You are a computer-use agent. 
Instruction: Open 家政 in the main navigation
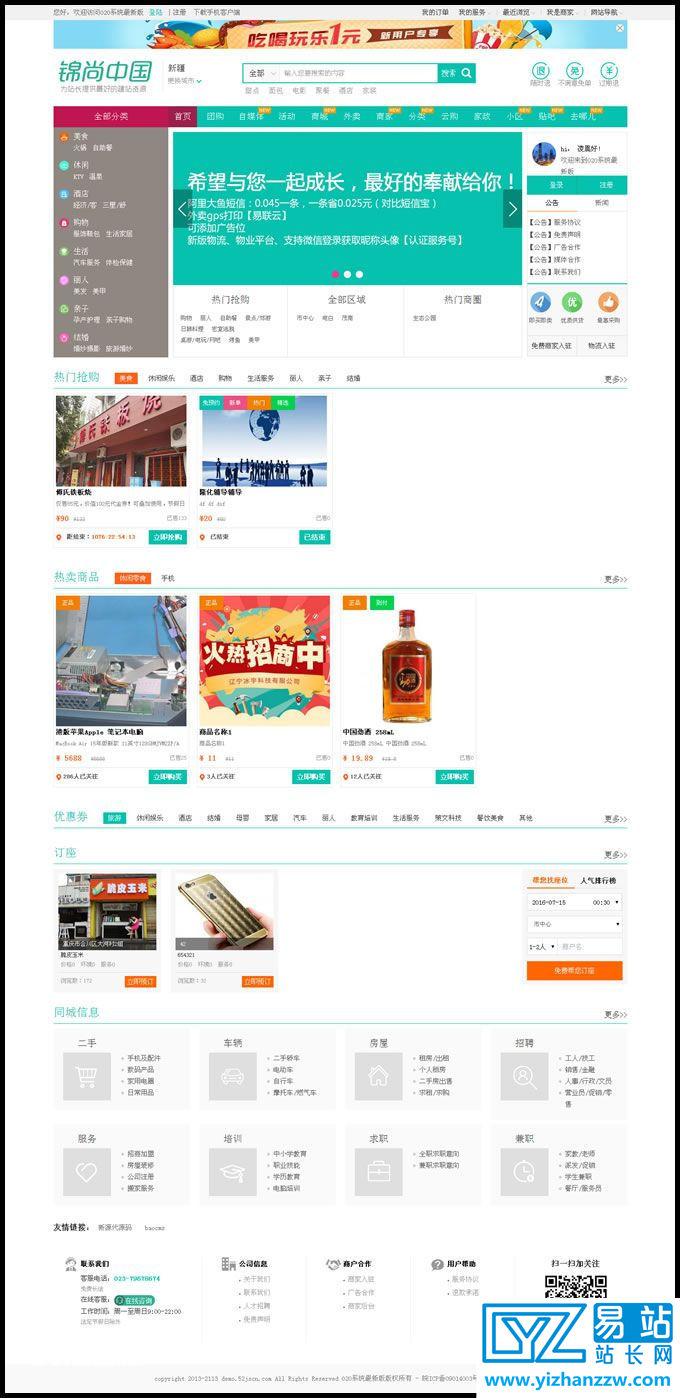click(482, 116)
